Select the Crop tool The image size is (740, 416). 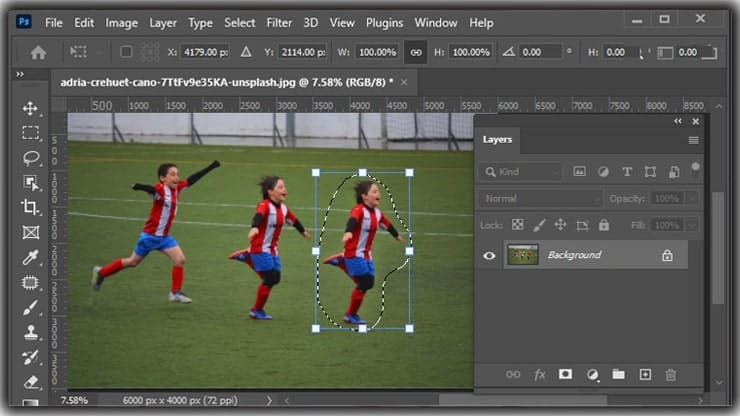[30, 207]
